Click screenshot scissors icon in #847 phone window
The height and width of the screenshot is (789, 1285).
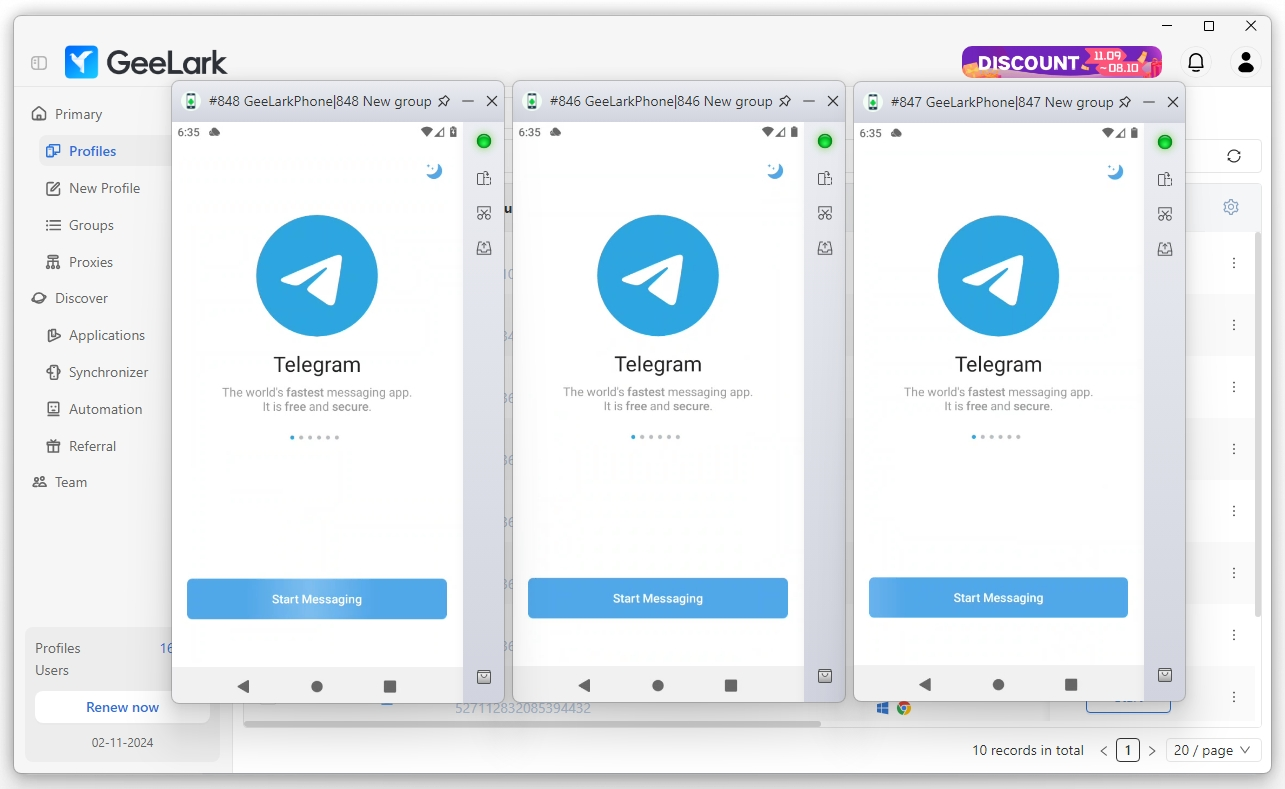tap(1165, 214)
